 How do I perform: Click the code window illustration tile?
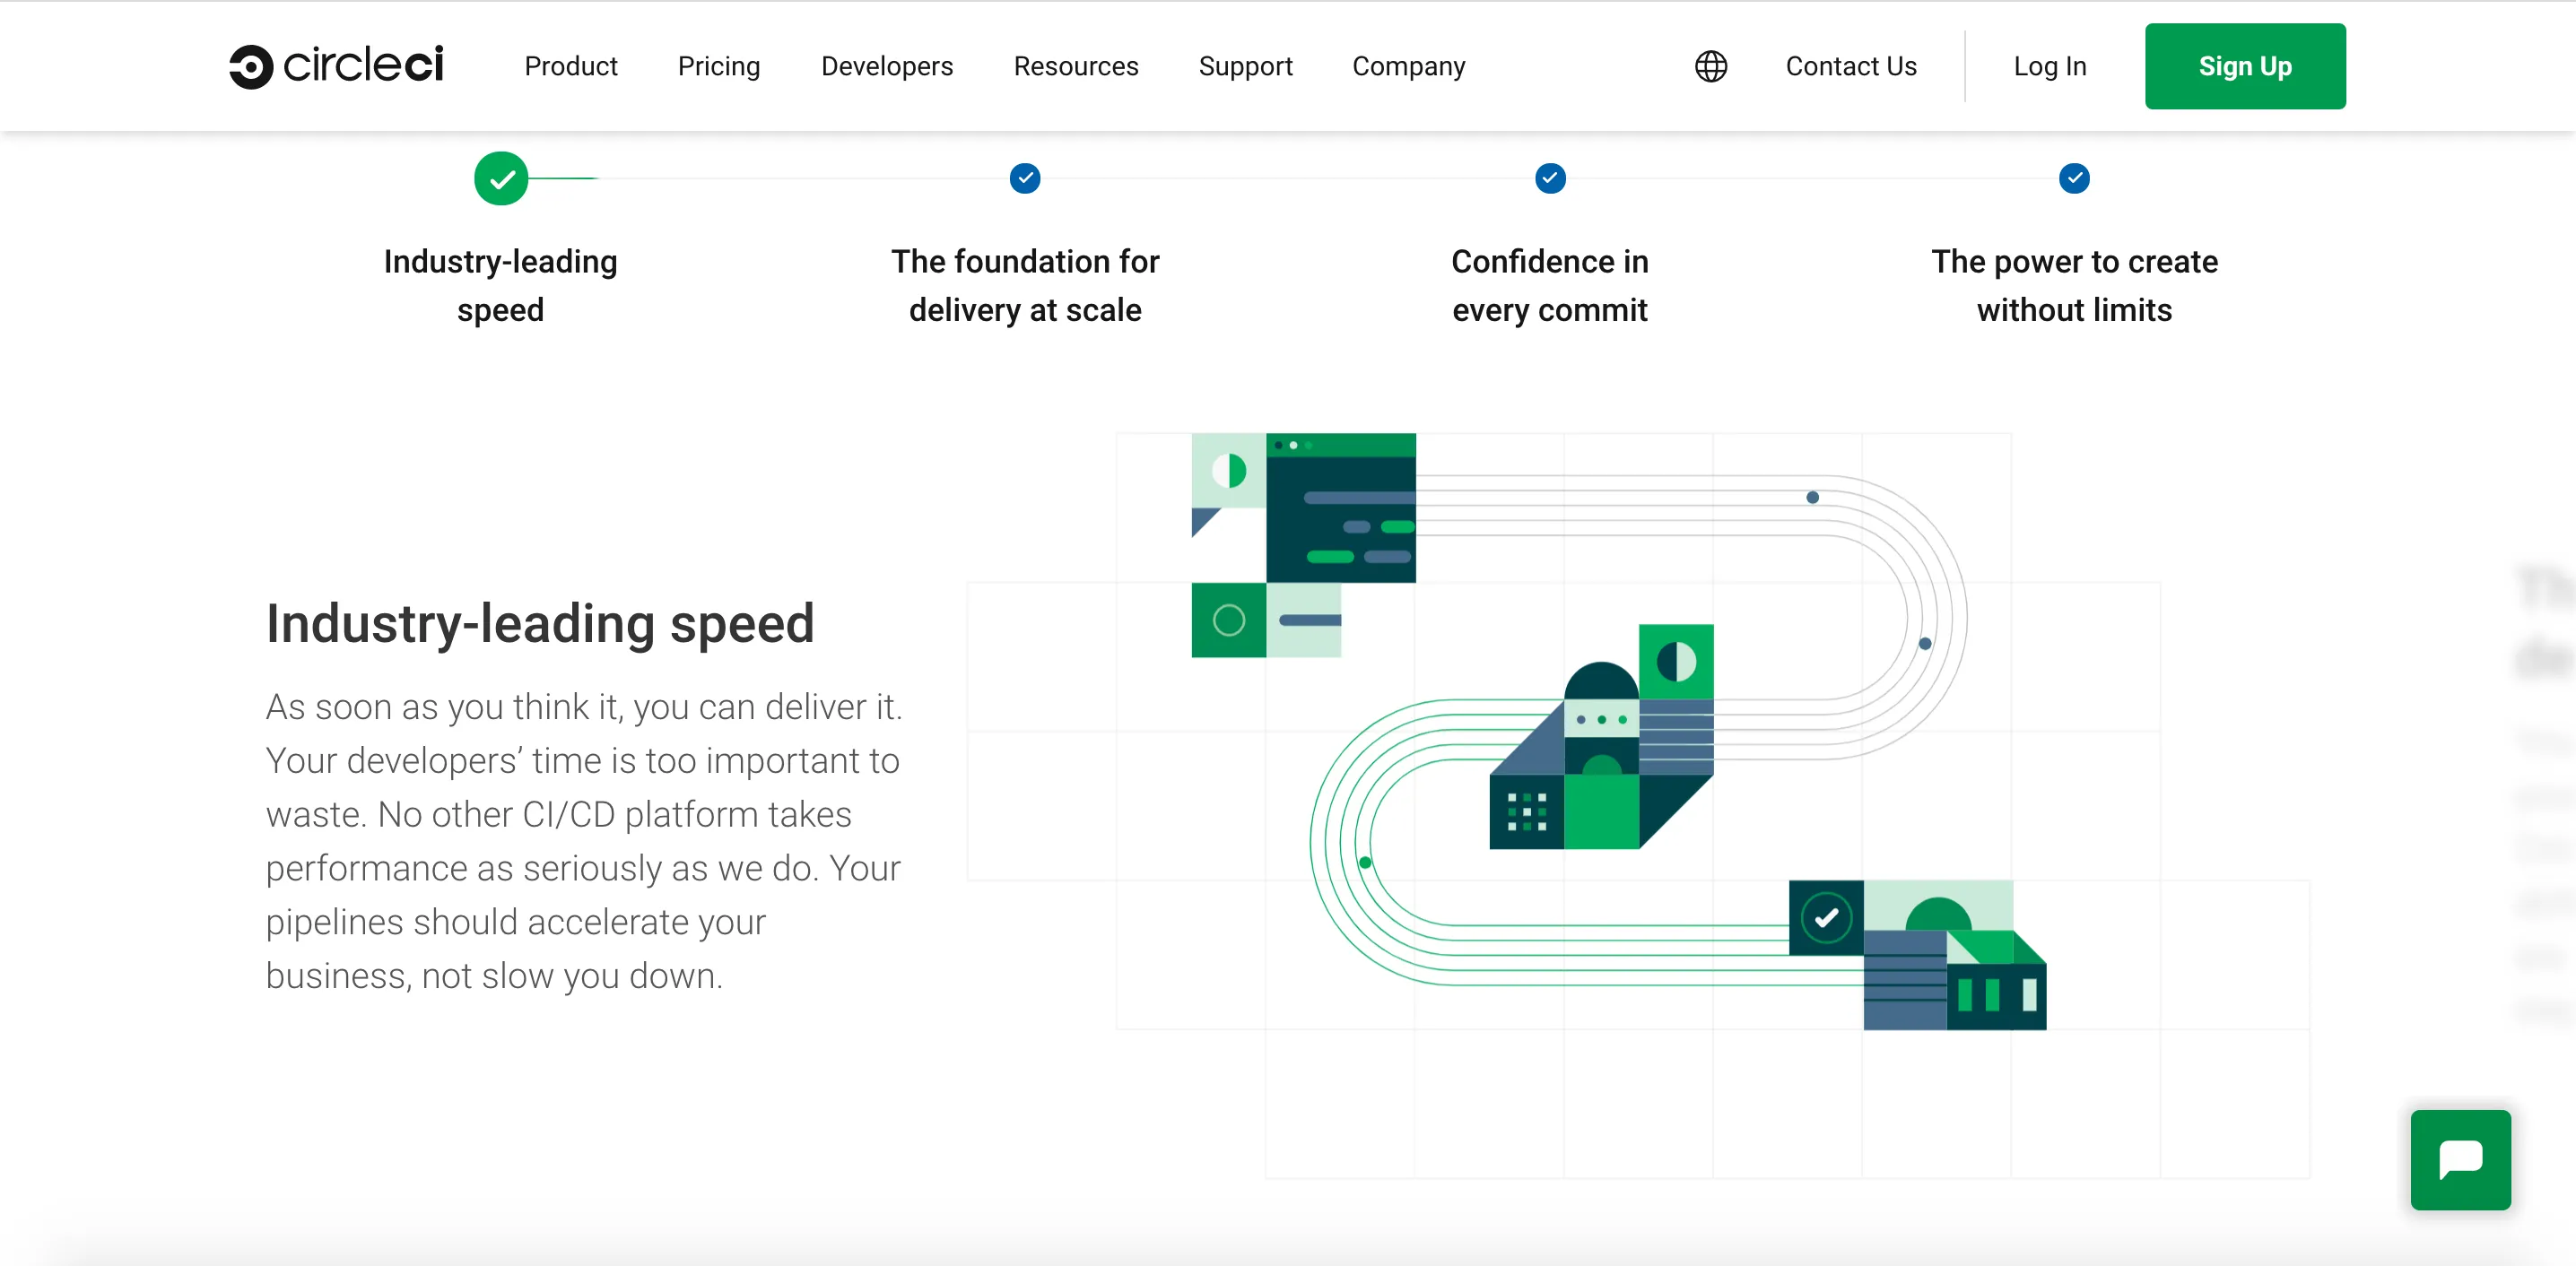[1340, 507]
